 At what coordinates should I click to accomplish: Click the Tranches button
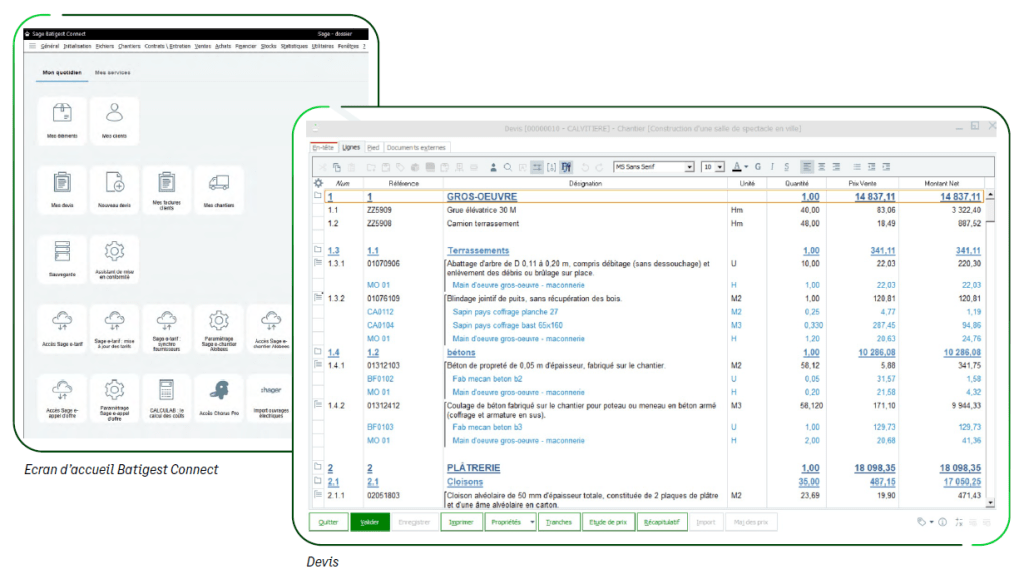coord(558,522)
